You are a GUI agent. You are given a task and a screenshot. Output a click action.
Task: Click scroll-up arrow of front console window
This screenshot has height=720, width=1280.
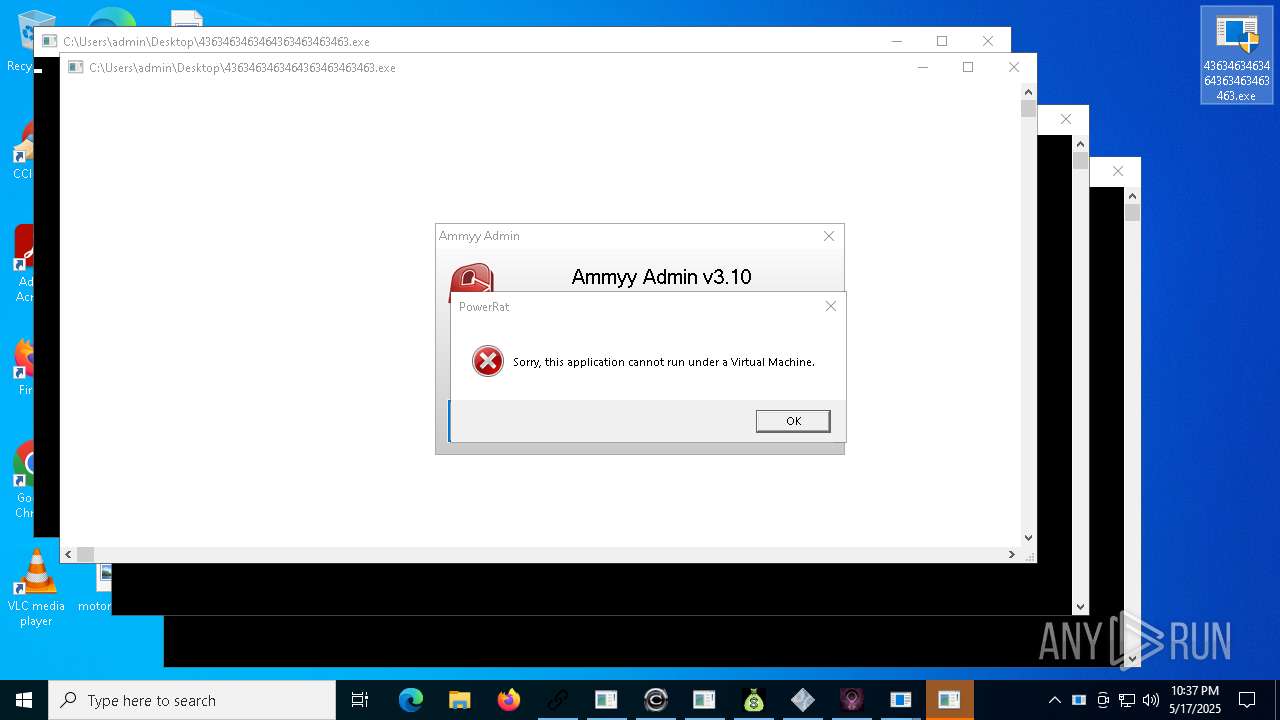point(1028,92)
